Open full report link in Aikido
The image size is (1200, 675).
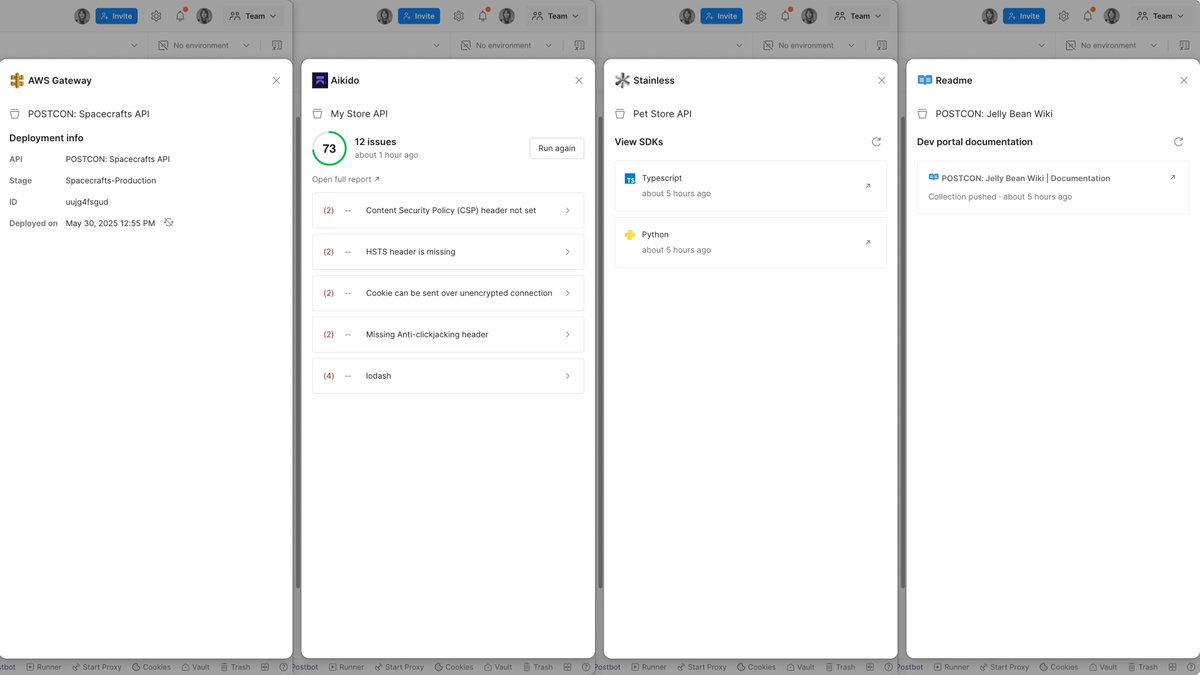pyautogui.click(x=346, y=180)
